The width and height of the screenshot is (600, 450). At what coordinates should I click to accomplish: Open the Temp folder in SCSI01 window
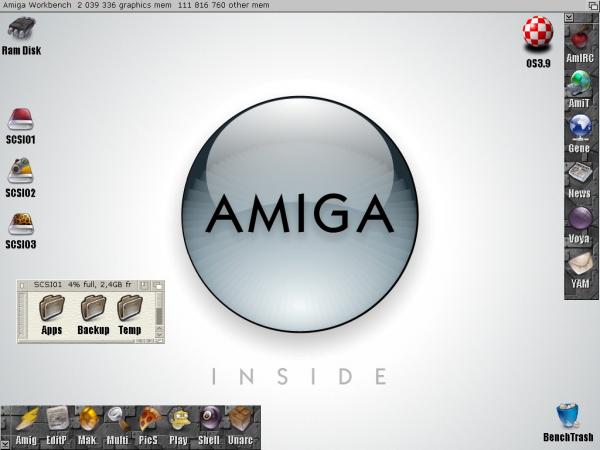(x=130, y=315)
